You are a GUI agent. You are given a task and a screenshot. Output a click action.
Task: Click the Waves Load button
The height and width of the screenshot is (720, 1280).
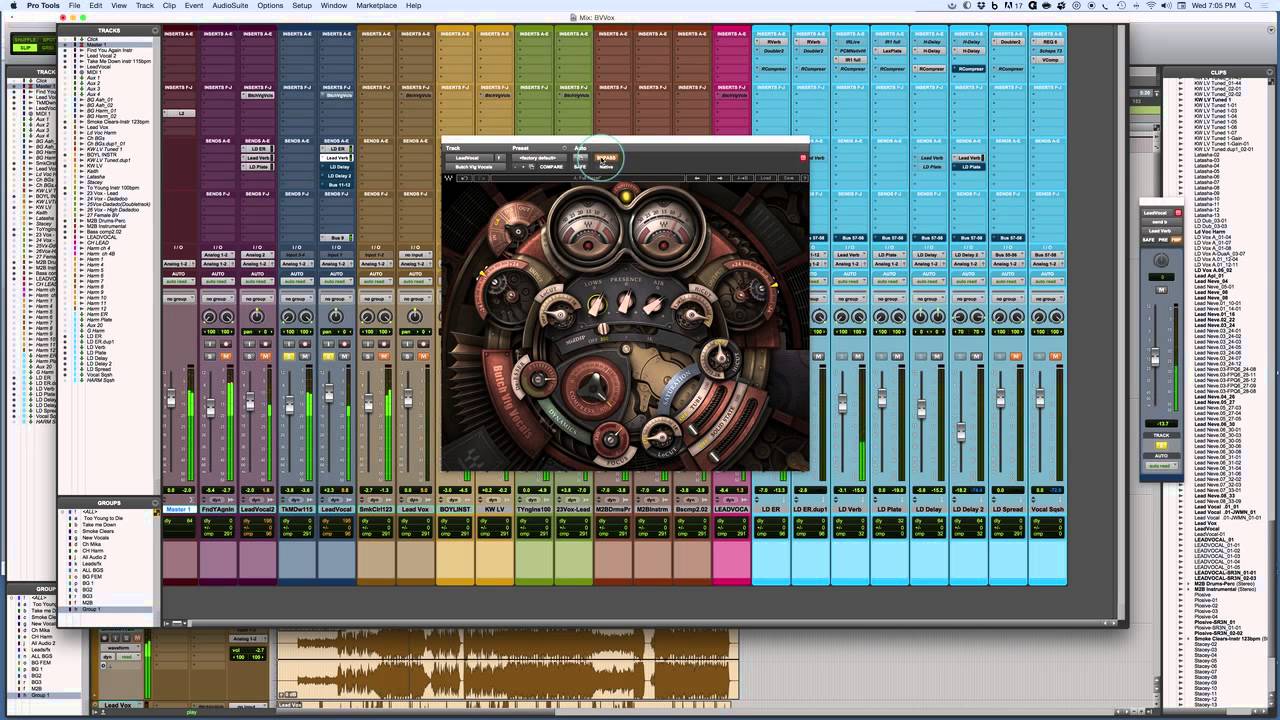click(766, 178)
